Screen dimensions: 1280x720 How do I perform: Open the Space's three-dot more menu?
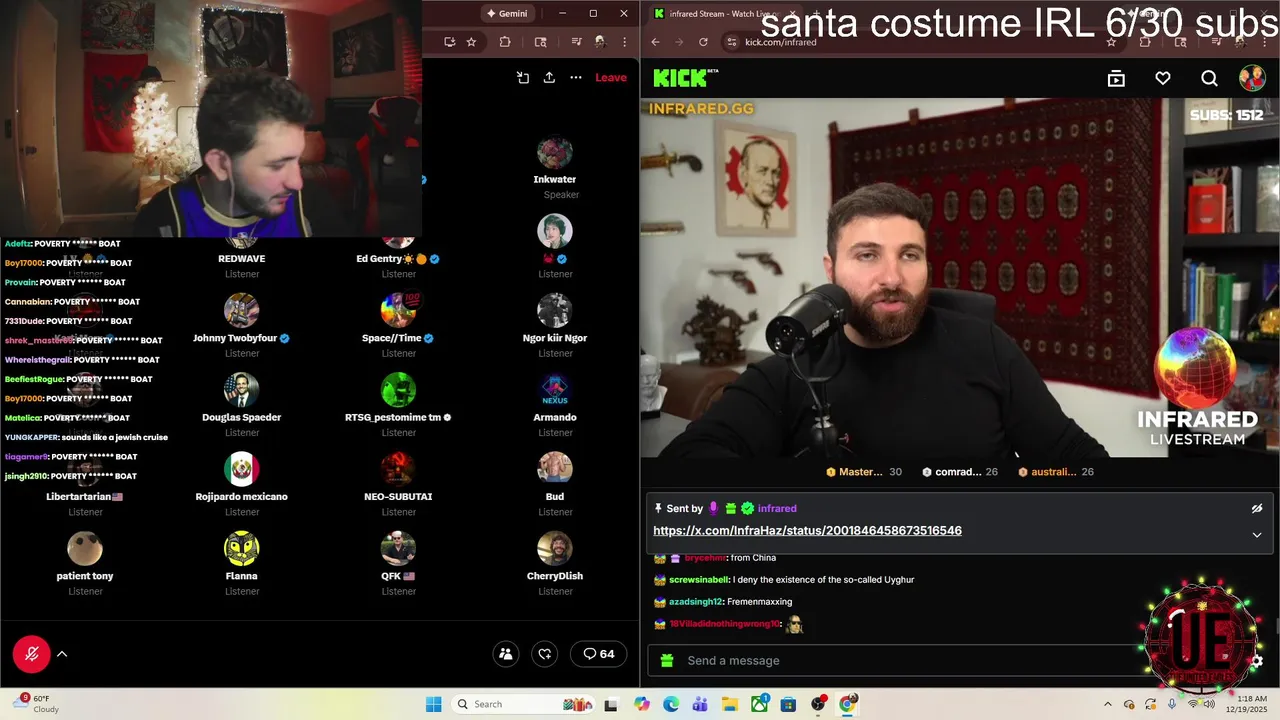pos(576,77)
